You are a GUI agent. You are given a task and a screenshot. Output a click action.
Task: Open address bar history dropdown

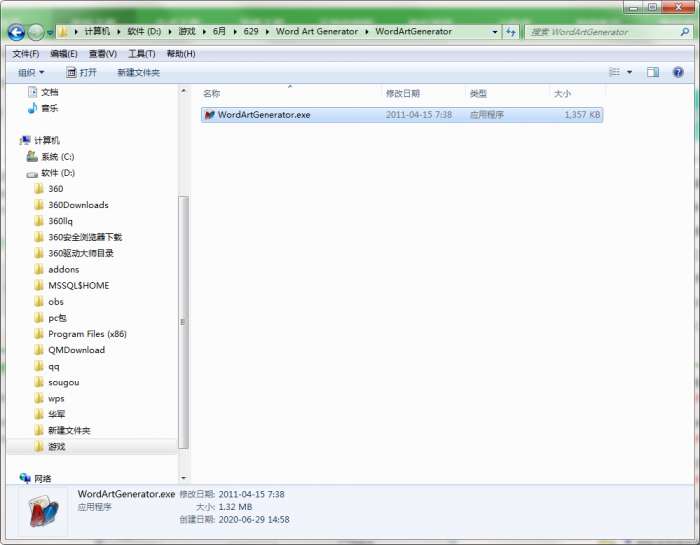[x=495, y=32]
